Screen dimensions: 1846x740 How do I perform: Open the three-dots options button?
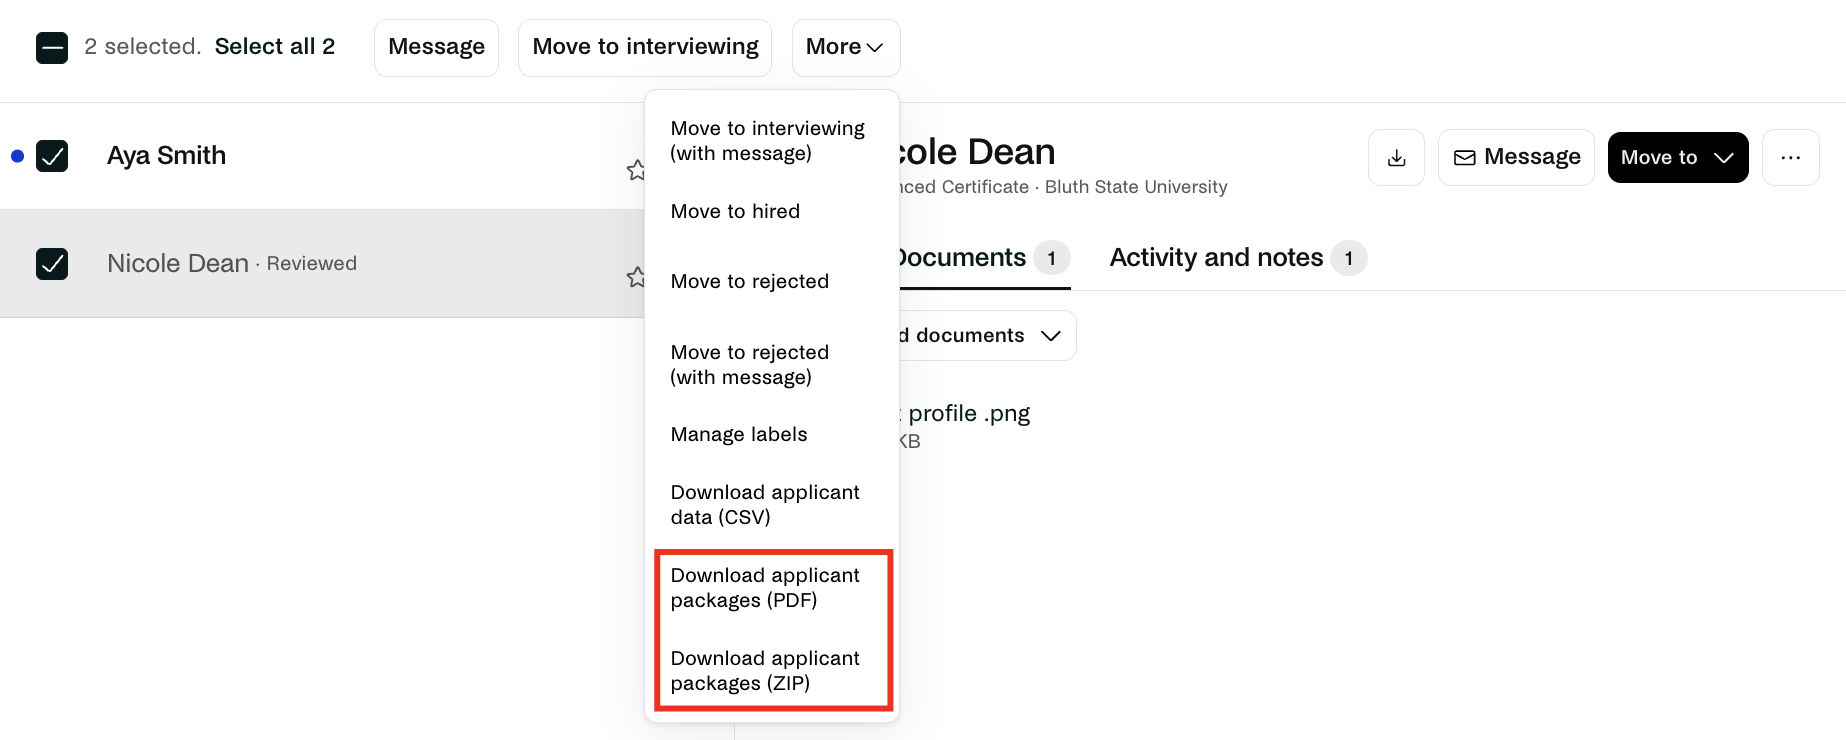(x=1790, y=158)
